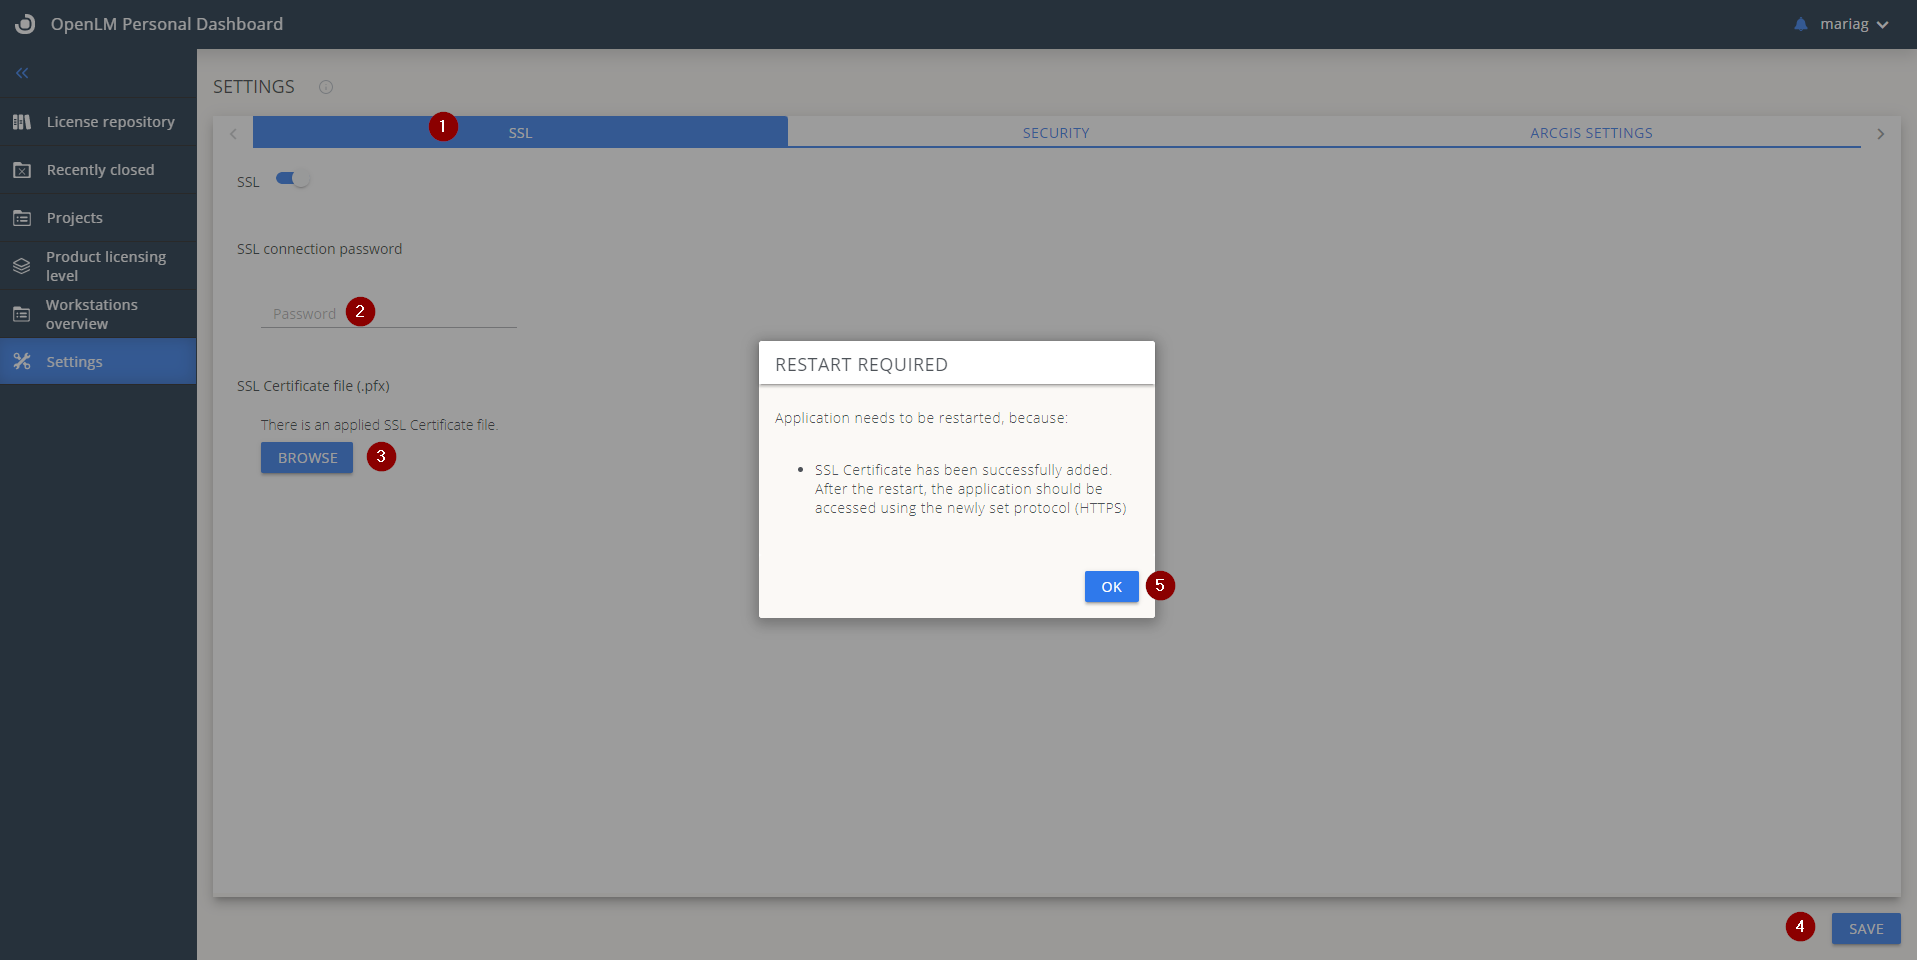Select the Projects folder icon
The height and width of the screenshot is (960, 1917).
[22, 217]
